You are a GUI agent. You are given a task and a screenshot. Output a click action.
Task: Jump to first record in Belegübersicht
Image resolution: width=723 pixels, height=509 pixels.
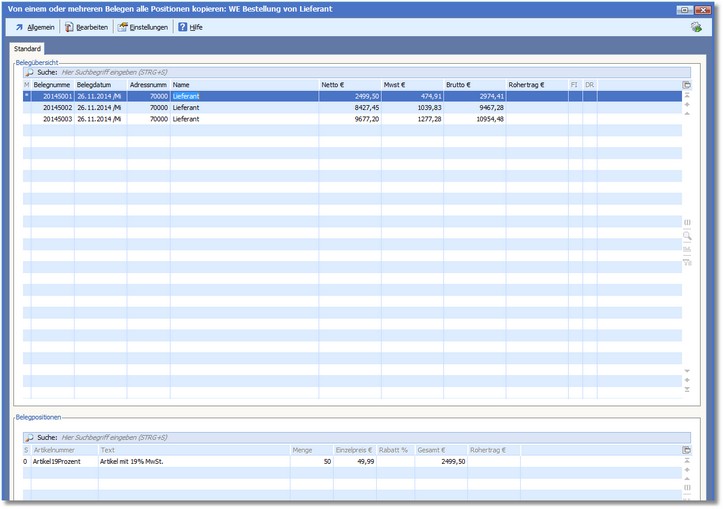coord(687,95)
